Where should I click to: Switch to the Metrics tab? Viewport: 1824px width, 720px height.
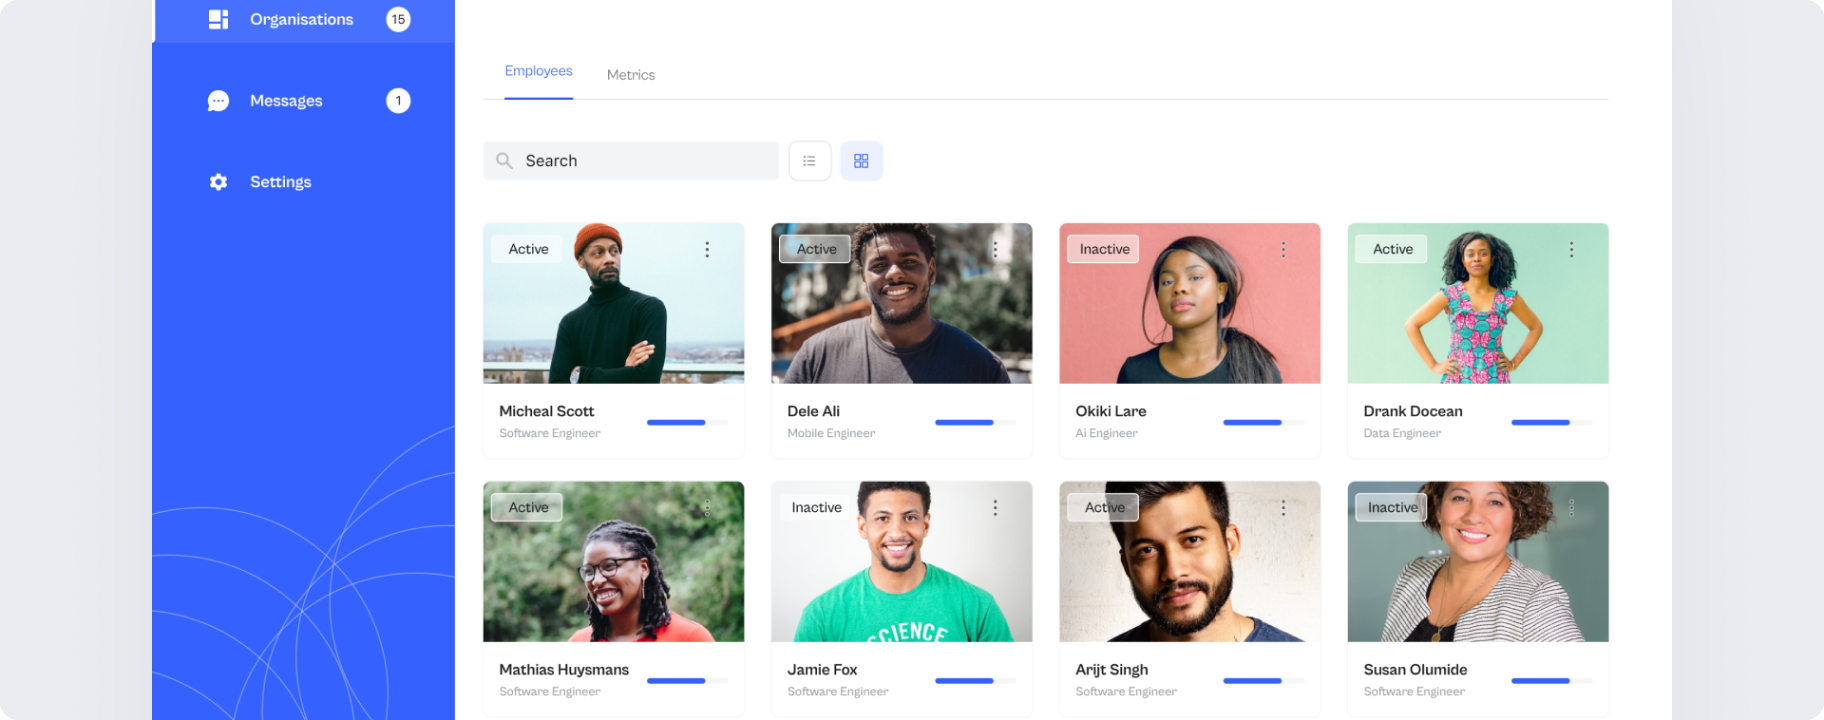point(631,75)
